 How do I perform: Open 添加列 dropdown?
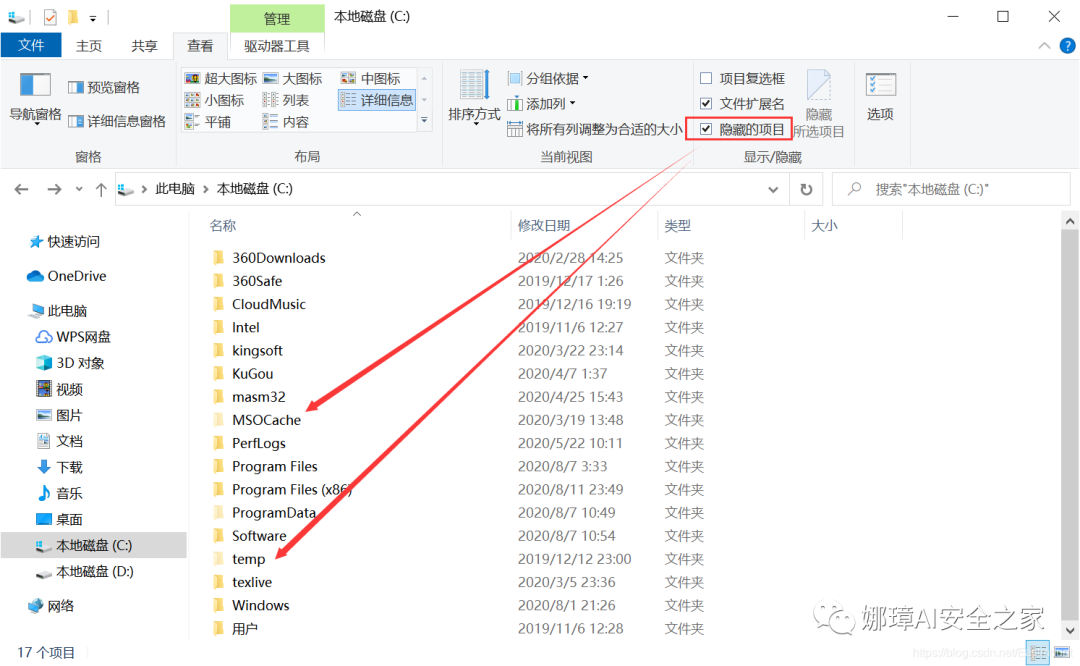[x=541, y=104]
